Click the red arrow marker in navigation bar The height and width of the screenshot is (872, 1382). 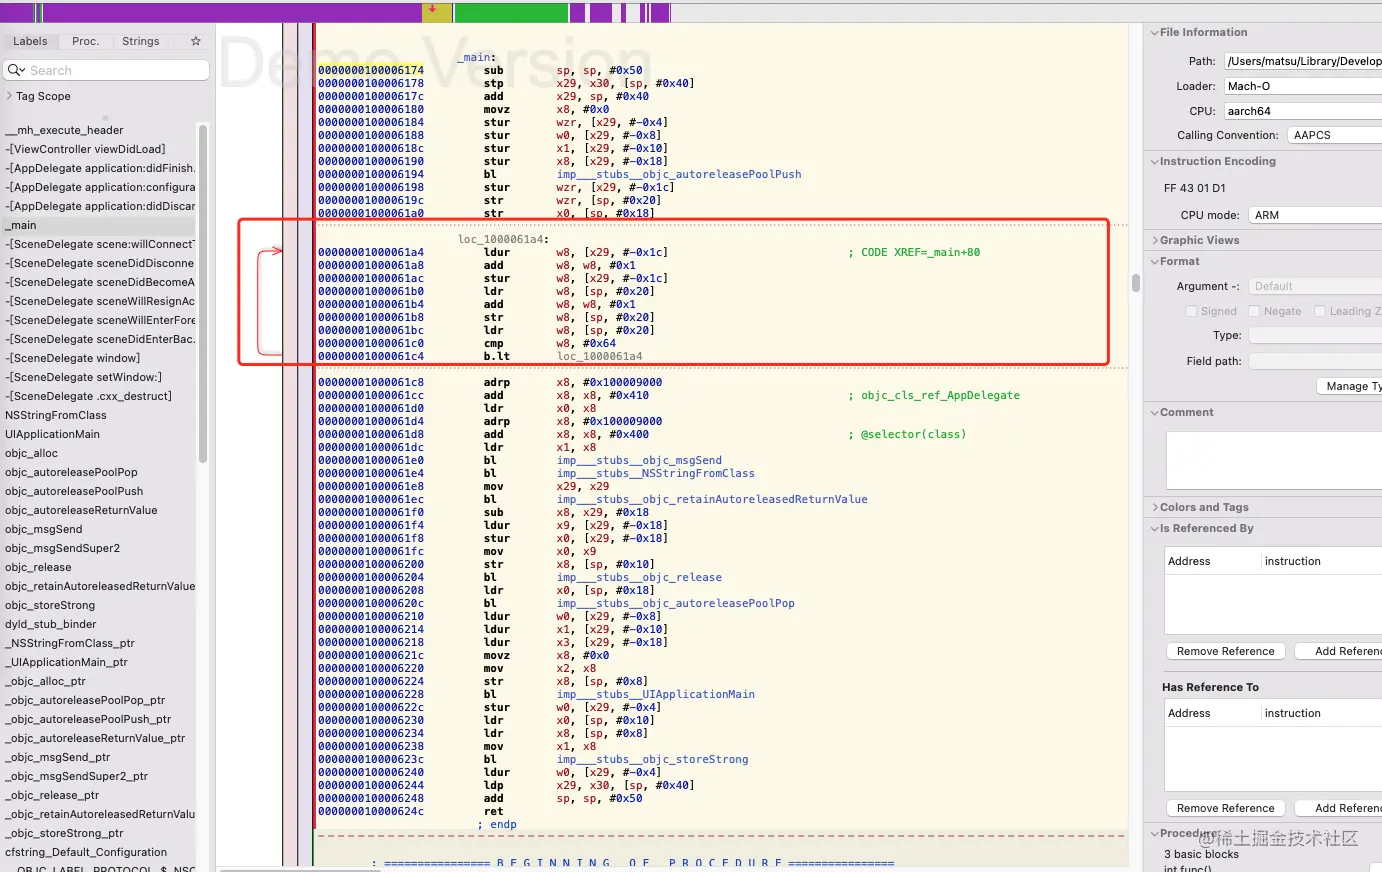[x=432, y=11]
